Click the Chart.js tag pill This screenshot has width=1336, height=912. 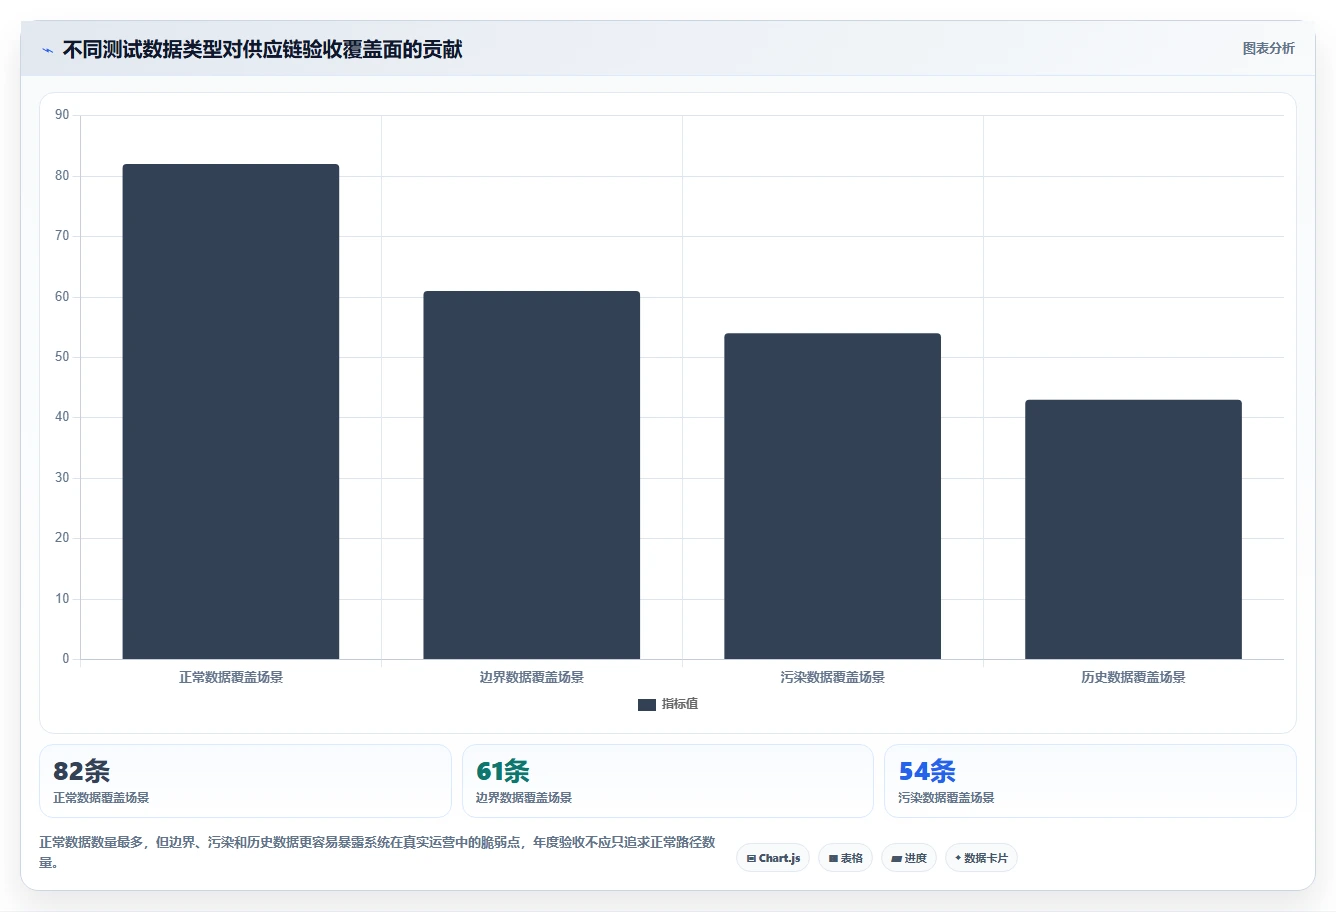pos(773,858)
